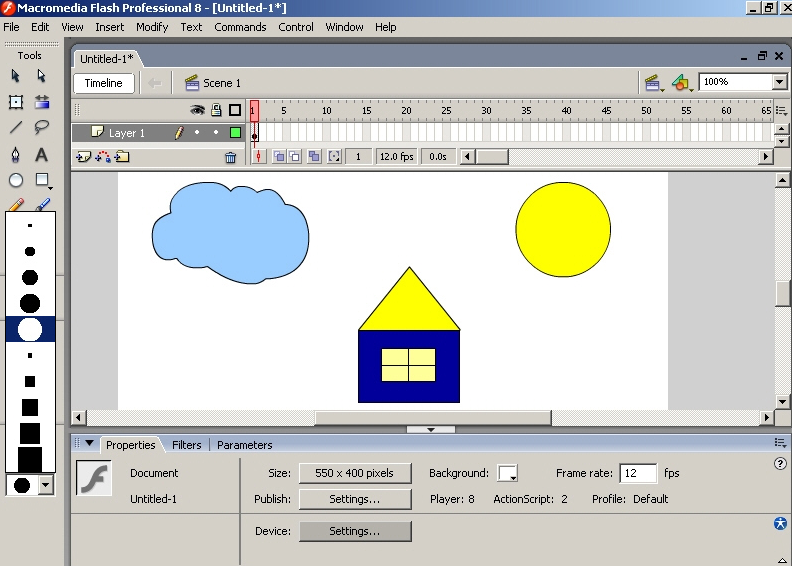Click the Publish Settings button
The height and width of the screenshot is (566, 792).
(x=355, y=499)
